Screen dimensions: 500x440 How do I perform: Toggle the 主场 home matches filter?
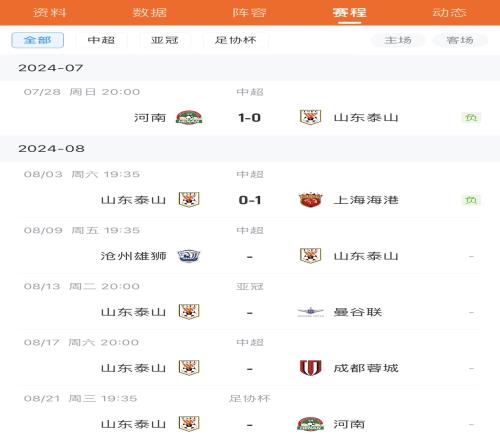click(398, 40)
